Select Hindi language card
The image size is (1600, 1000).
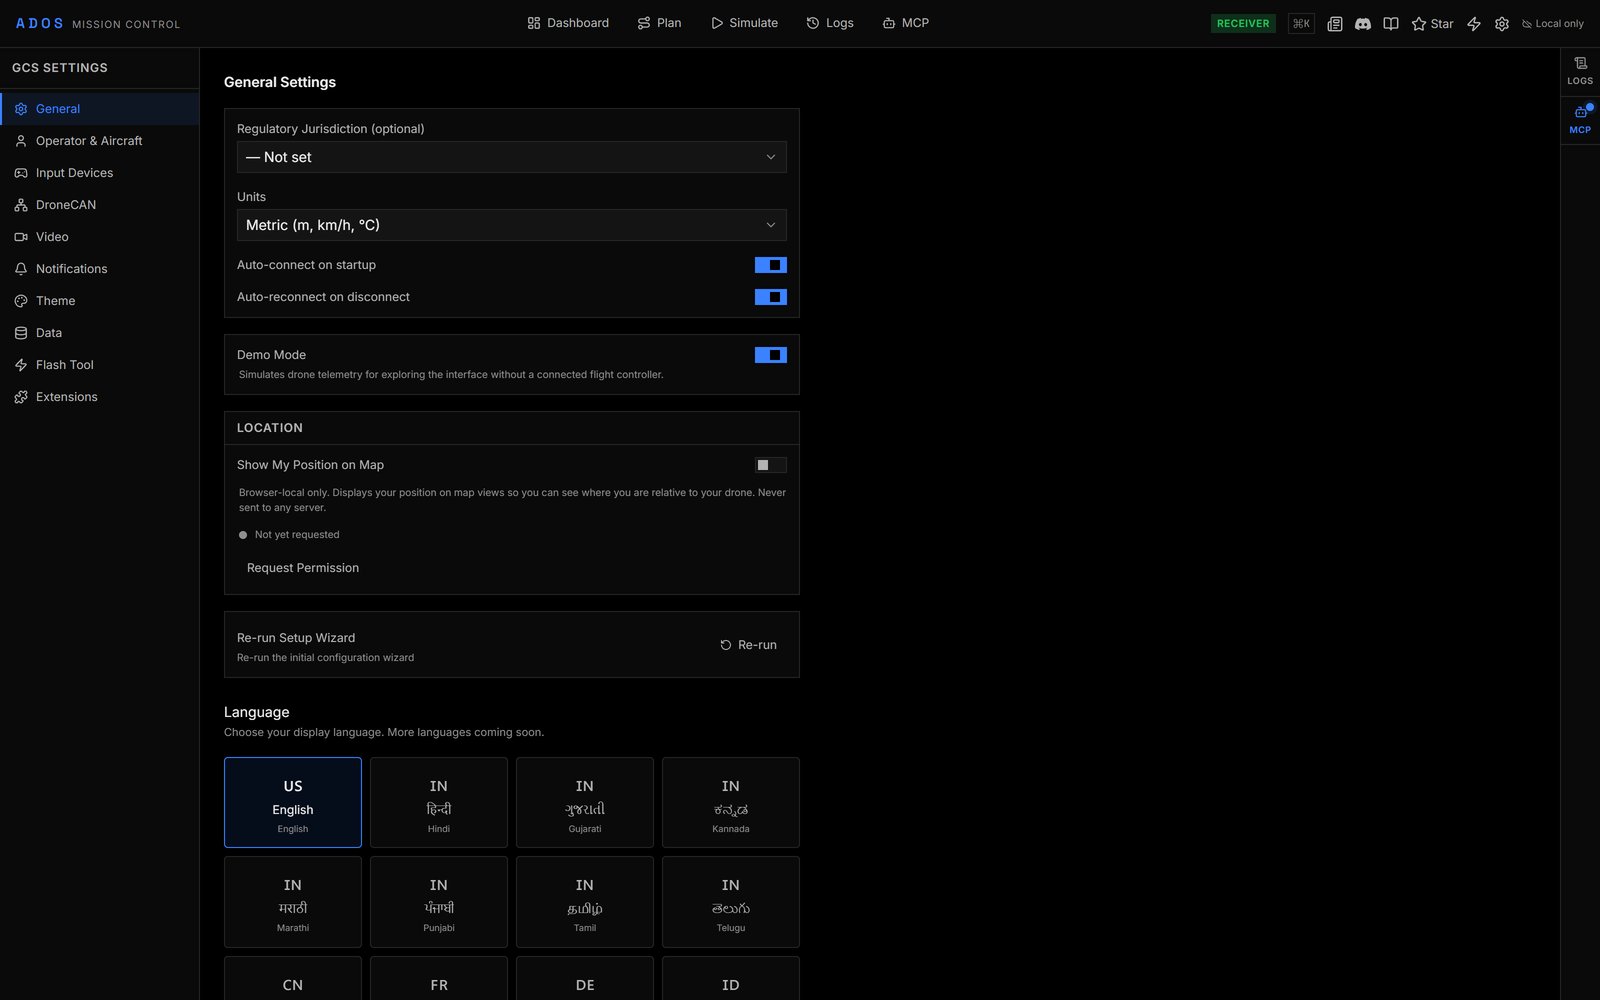(x=439, y=802)
